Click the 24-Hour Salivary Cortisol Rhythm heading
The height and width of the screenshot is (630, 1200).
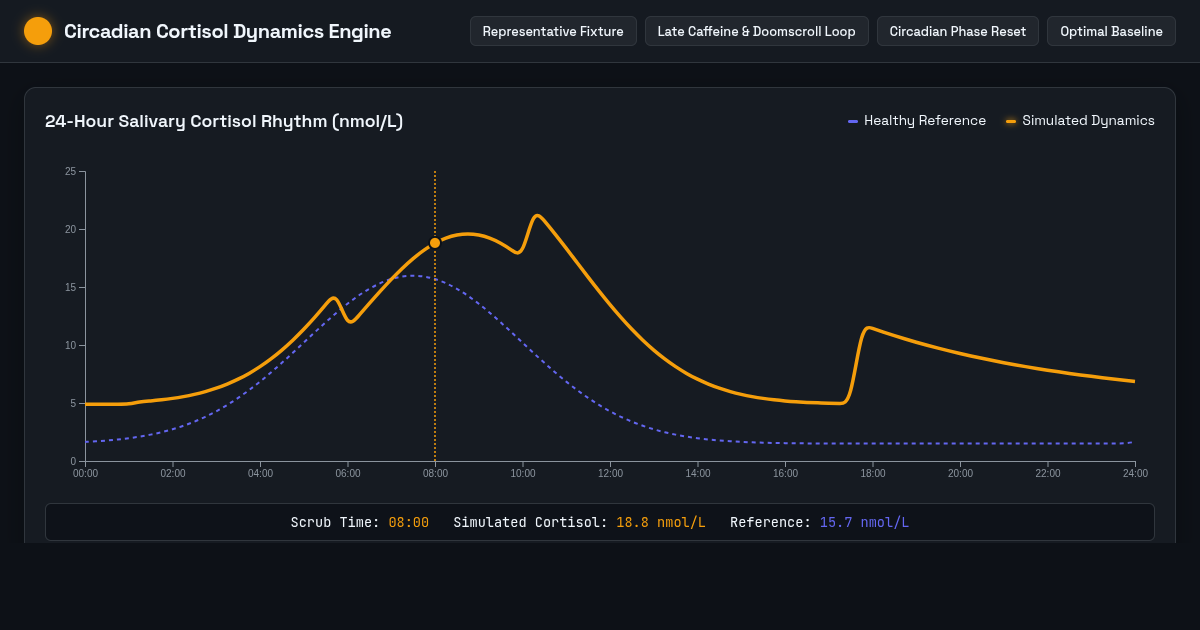pos(224,121)
